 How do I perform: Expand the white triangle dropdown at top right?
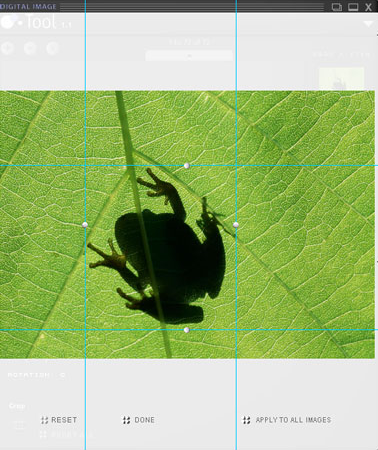(368, 24)
